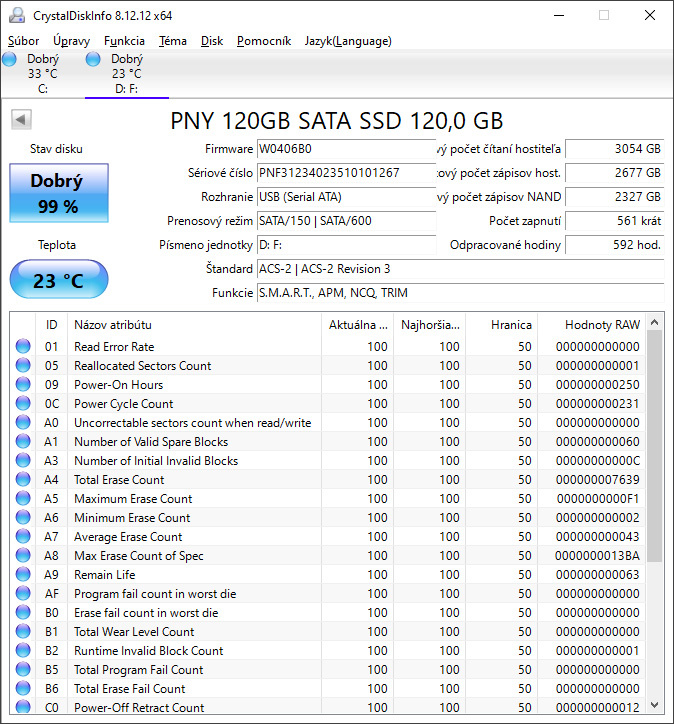
Task: Open the Disk menu
Action: (212, 41)
